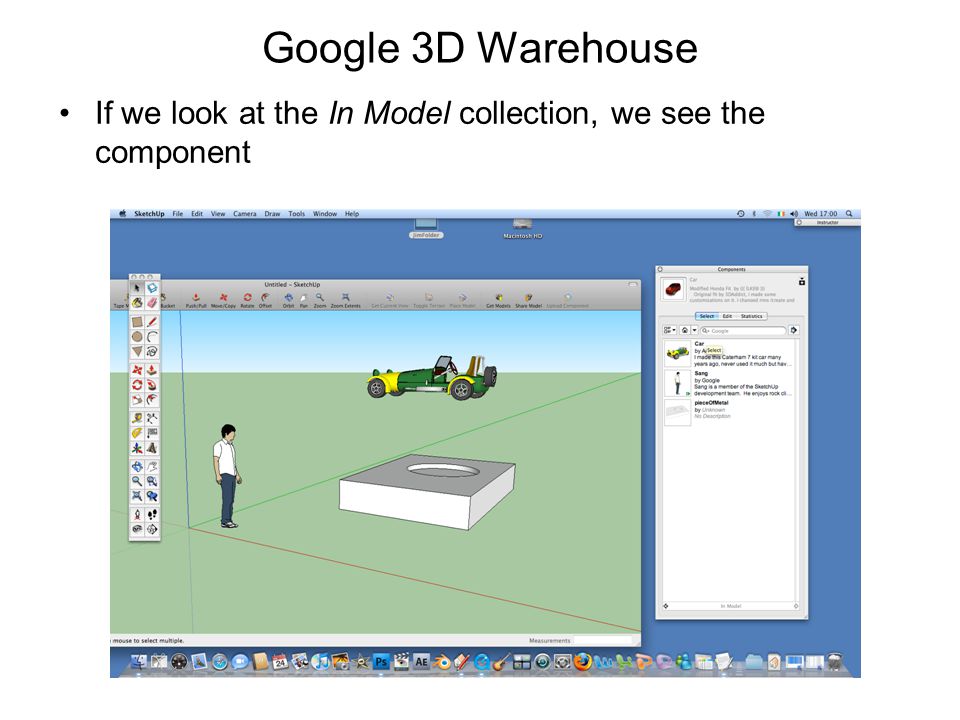
Task: Pick the red pencil Line tool
Action: [152, 322]
